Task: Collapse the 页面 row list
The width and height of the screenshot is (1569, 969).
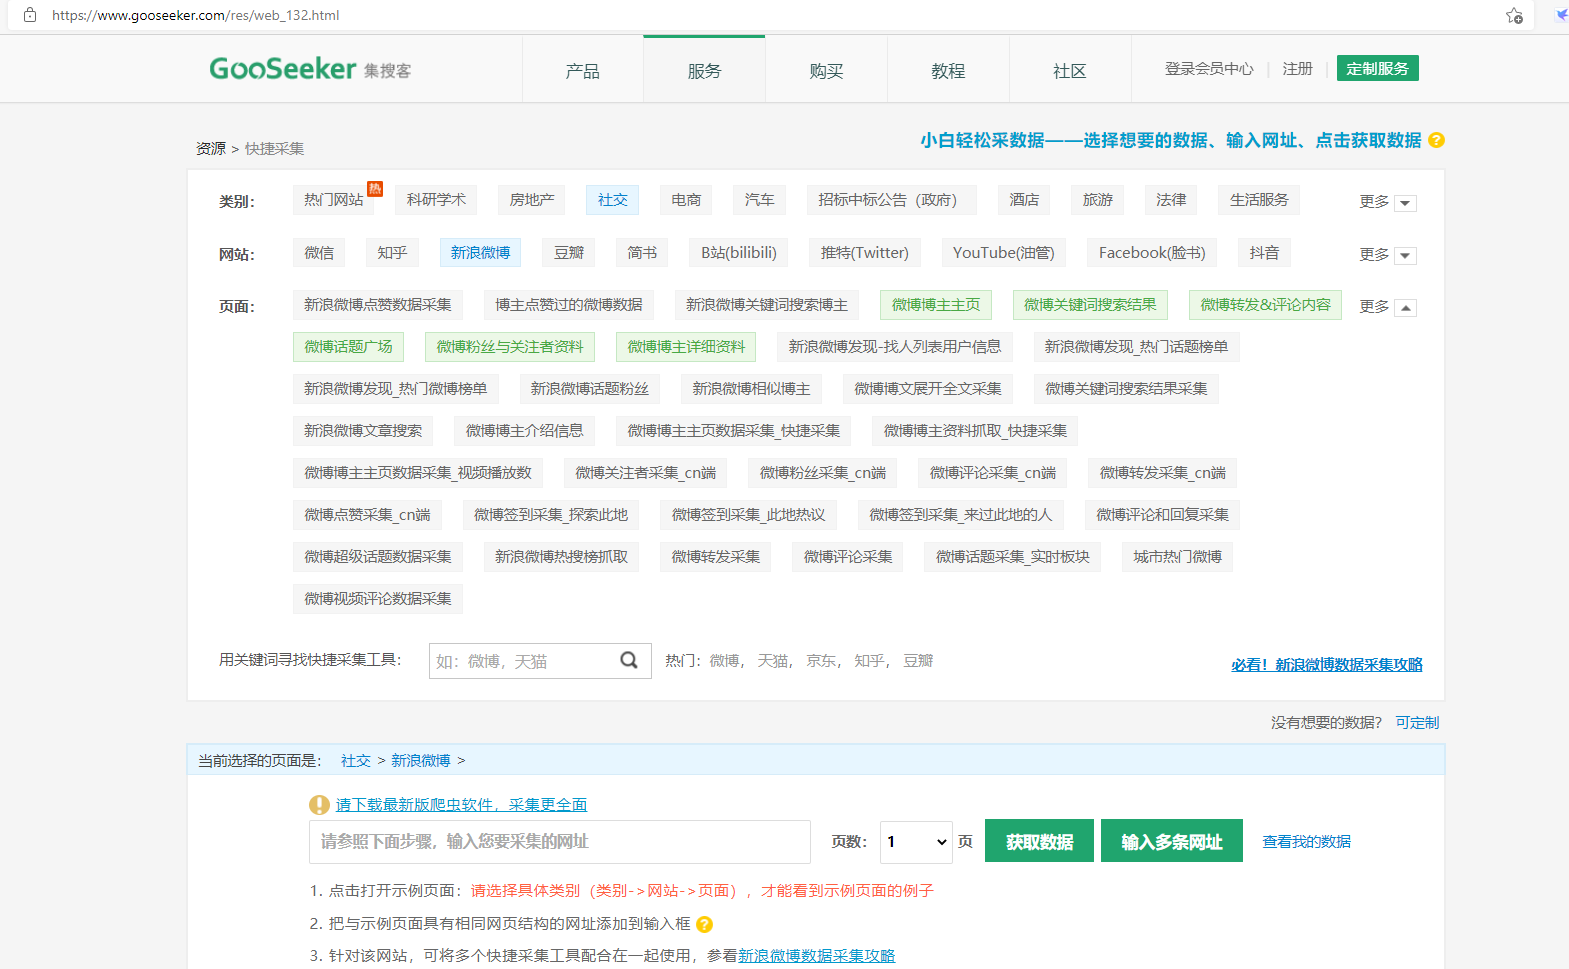Action: pos(1405,308)
